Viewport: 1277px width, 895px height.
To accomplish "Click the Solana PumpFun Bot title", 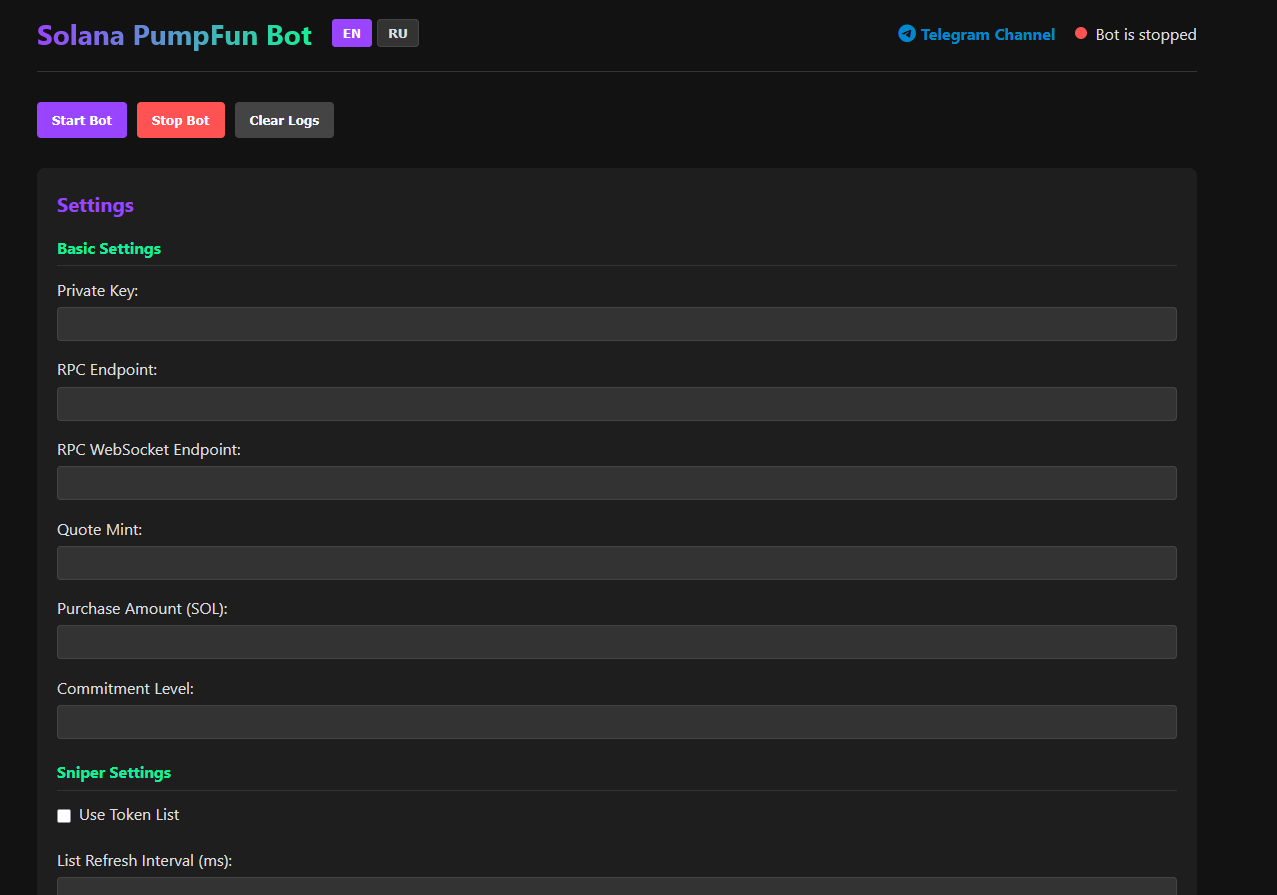I will point(175,36).
